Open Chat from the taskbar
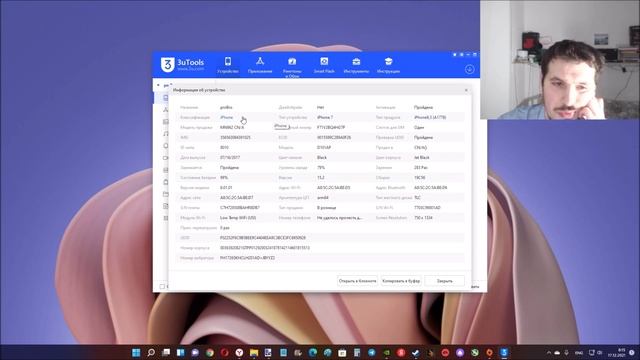The width and height of the screenshot is (640, 360). pos(195,352)
